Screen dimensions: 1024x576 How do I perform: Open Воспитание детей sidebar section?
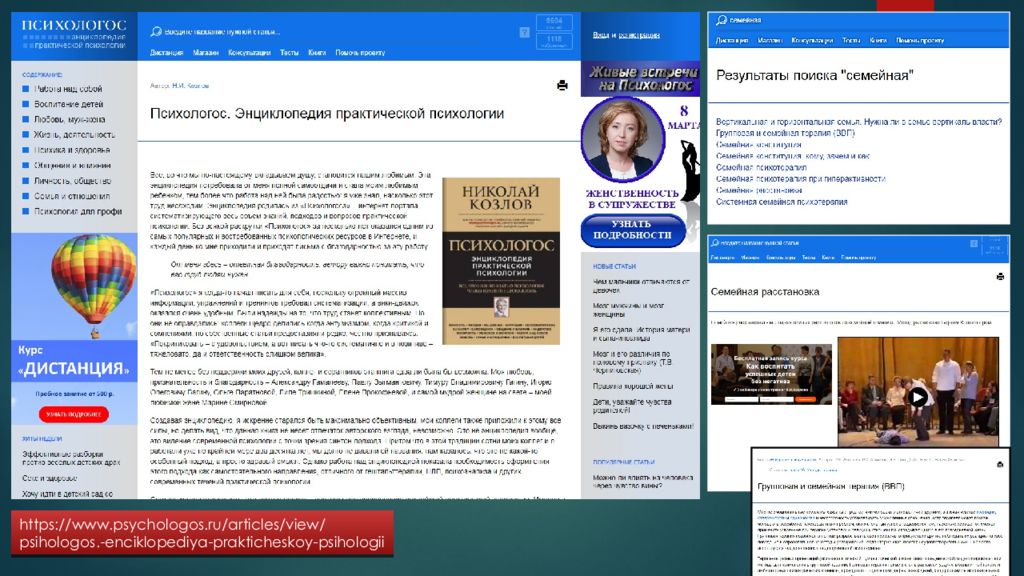(69, 104)
